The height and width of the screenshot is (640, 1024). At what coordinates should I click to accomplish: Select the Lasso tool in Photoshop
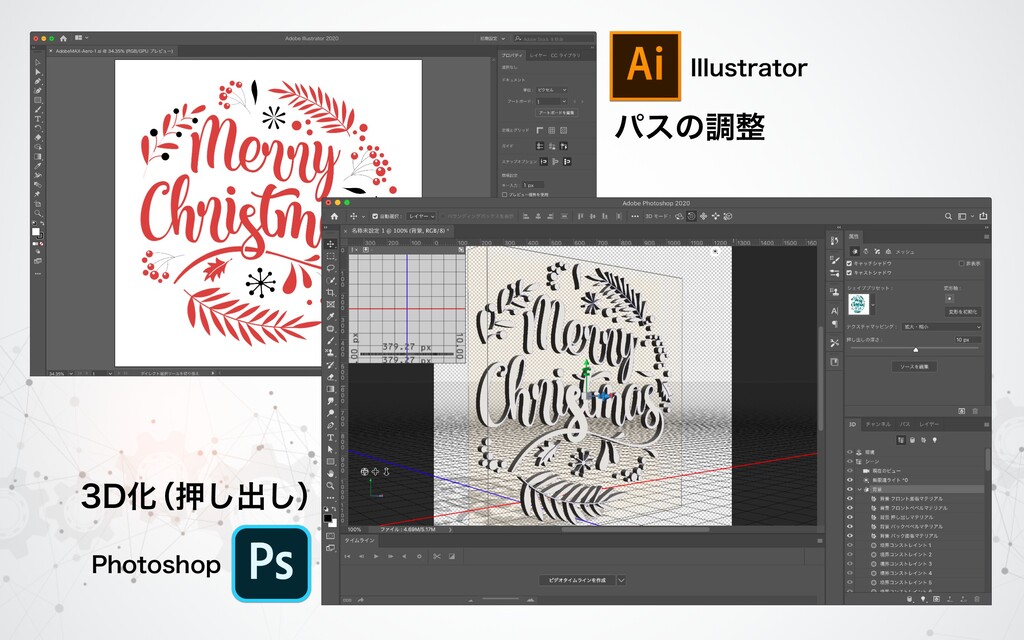click(x=330, y=268)
